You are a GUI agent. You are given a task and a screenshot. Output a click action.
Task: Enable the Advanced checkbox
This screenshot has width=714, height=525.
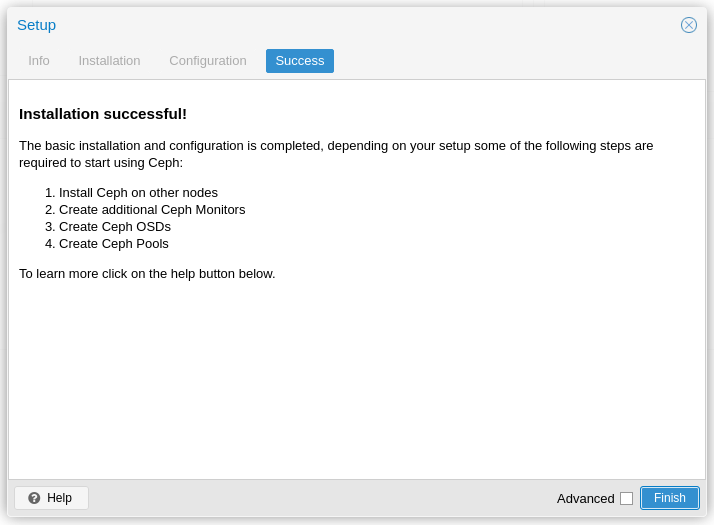626,498
